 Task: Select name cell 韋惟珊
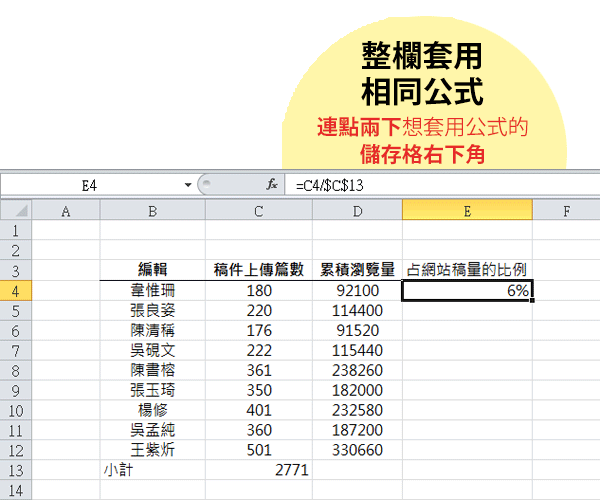pos(153,290)
